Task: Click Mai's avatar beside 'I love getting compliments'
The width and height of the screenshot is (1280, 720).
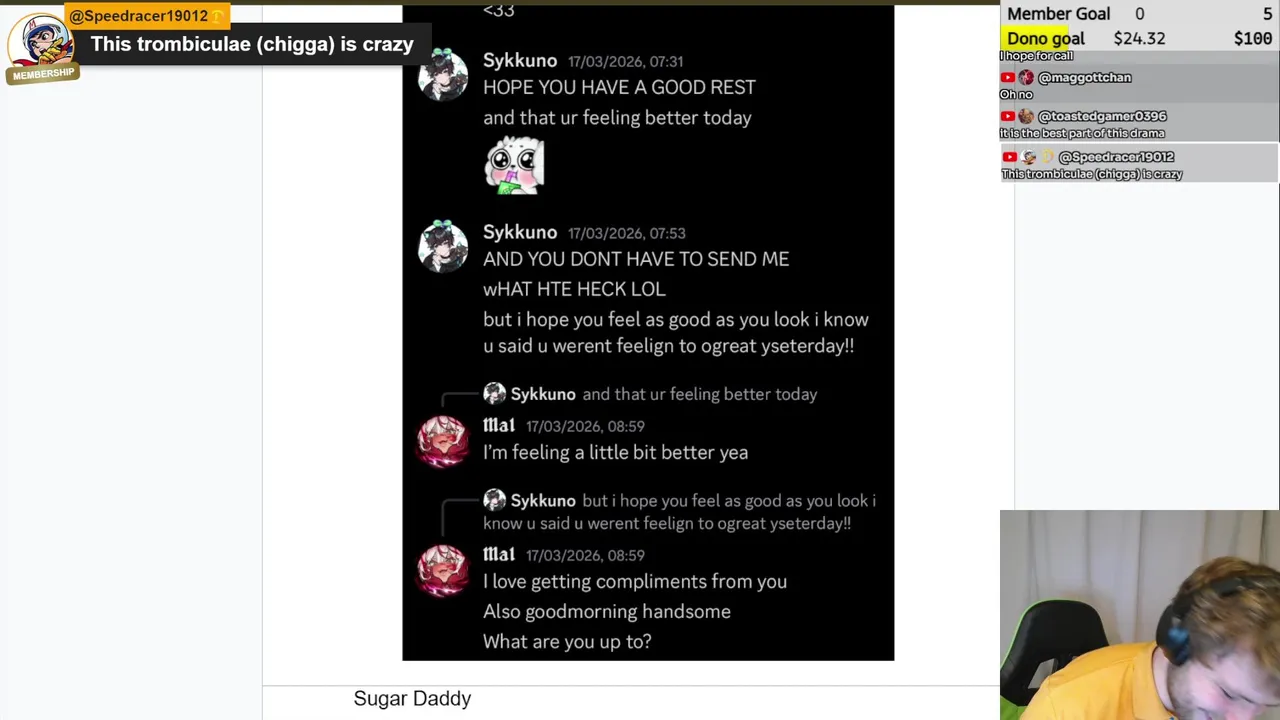Action: point(442,570)
